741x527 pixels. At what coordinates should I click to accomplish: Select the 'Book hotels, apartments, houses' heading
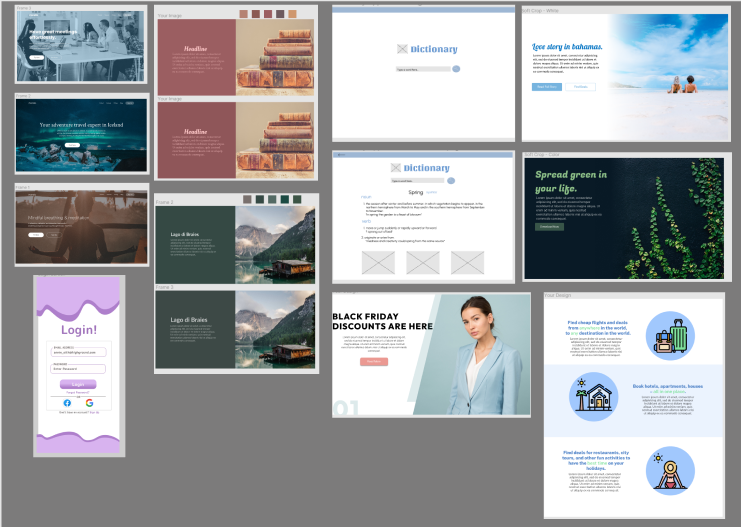point(668,389)
